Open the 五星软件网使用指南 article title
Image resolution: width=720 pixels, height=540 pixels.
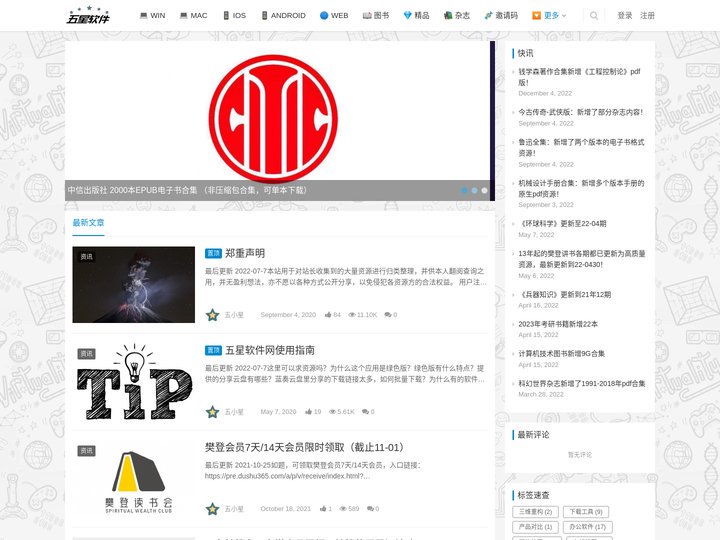point(270,350)
